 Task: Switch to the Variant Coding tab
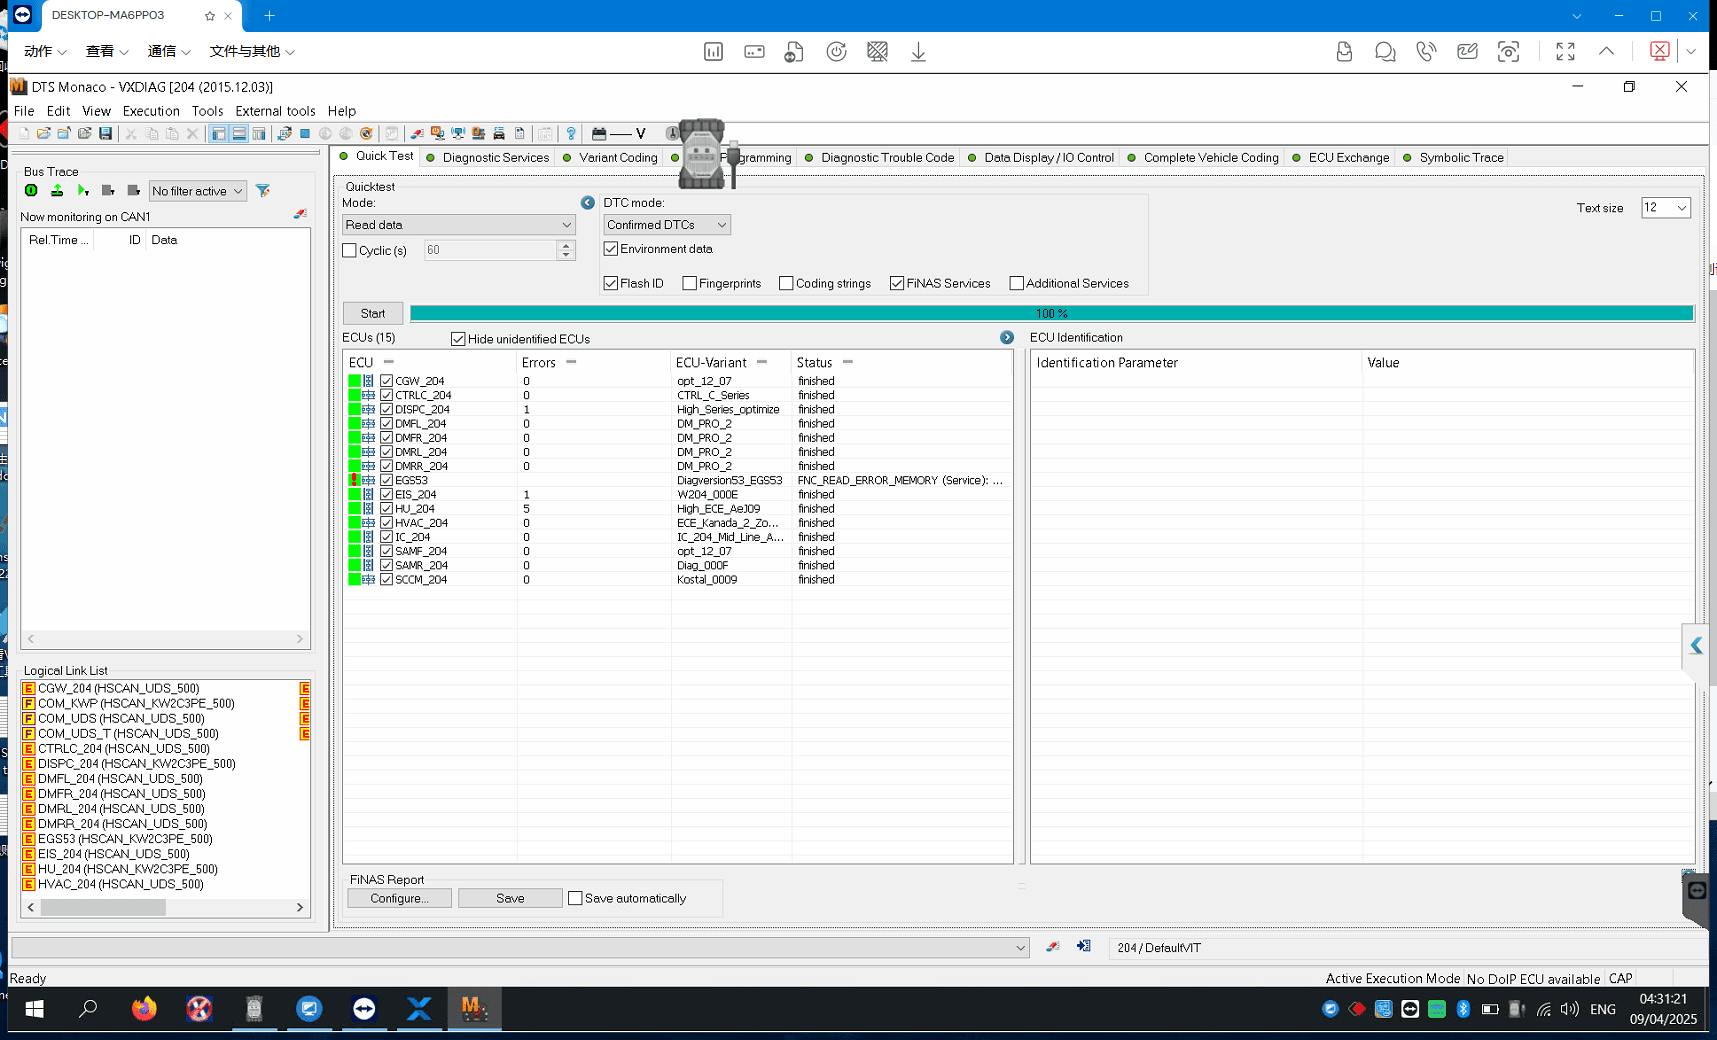[617, 158]
